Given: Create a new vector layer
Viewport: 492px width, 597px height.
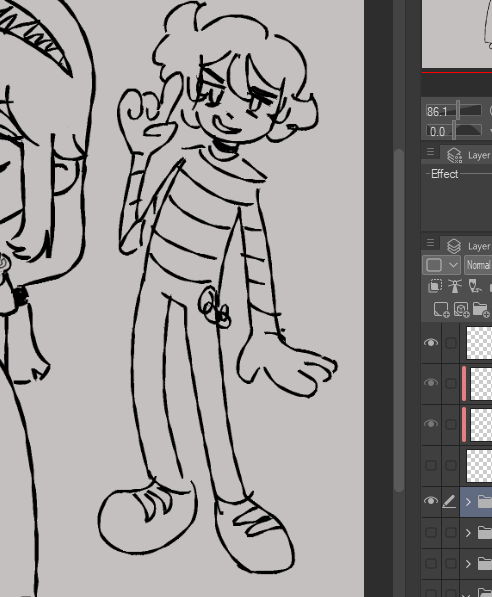Looking at the screenshot, I should pyautogui.click(x=461, y=310).
